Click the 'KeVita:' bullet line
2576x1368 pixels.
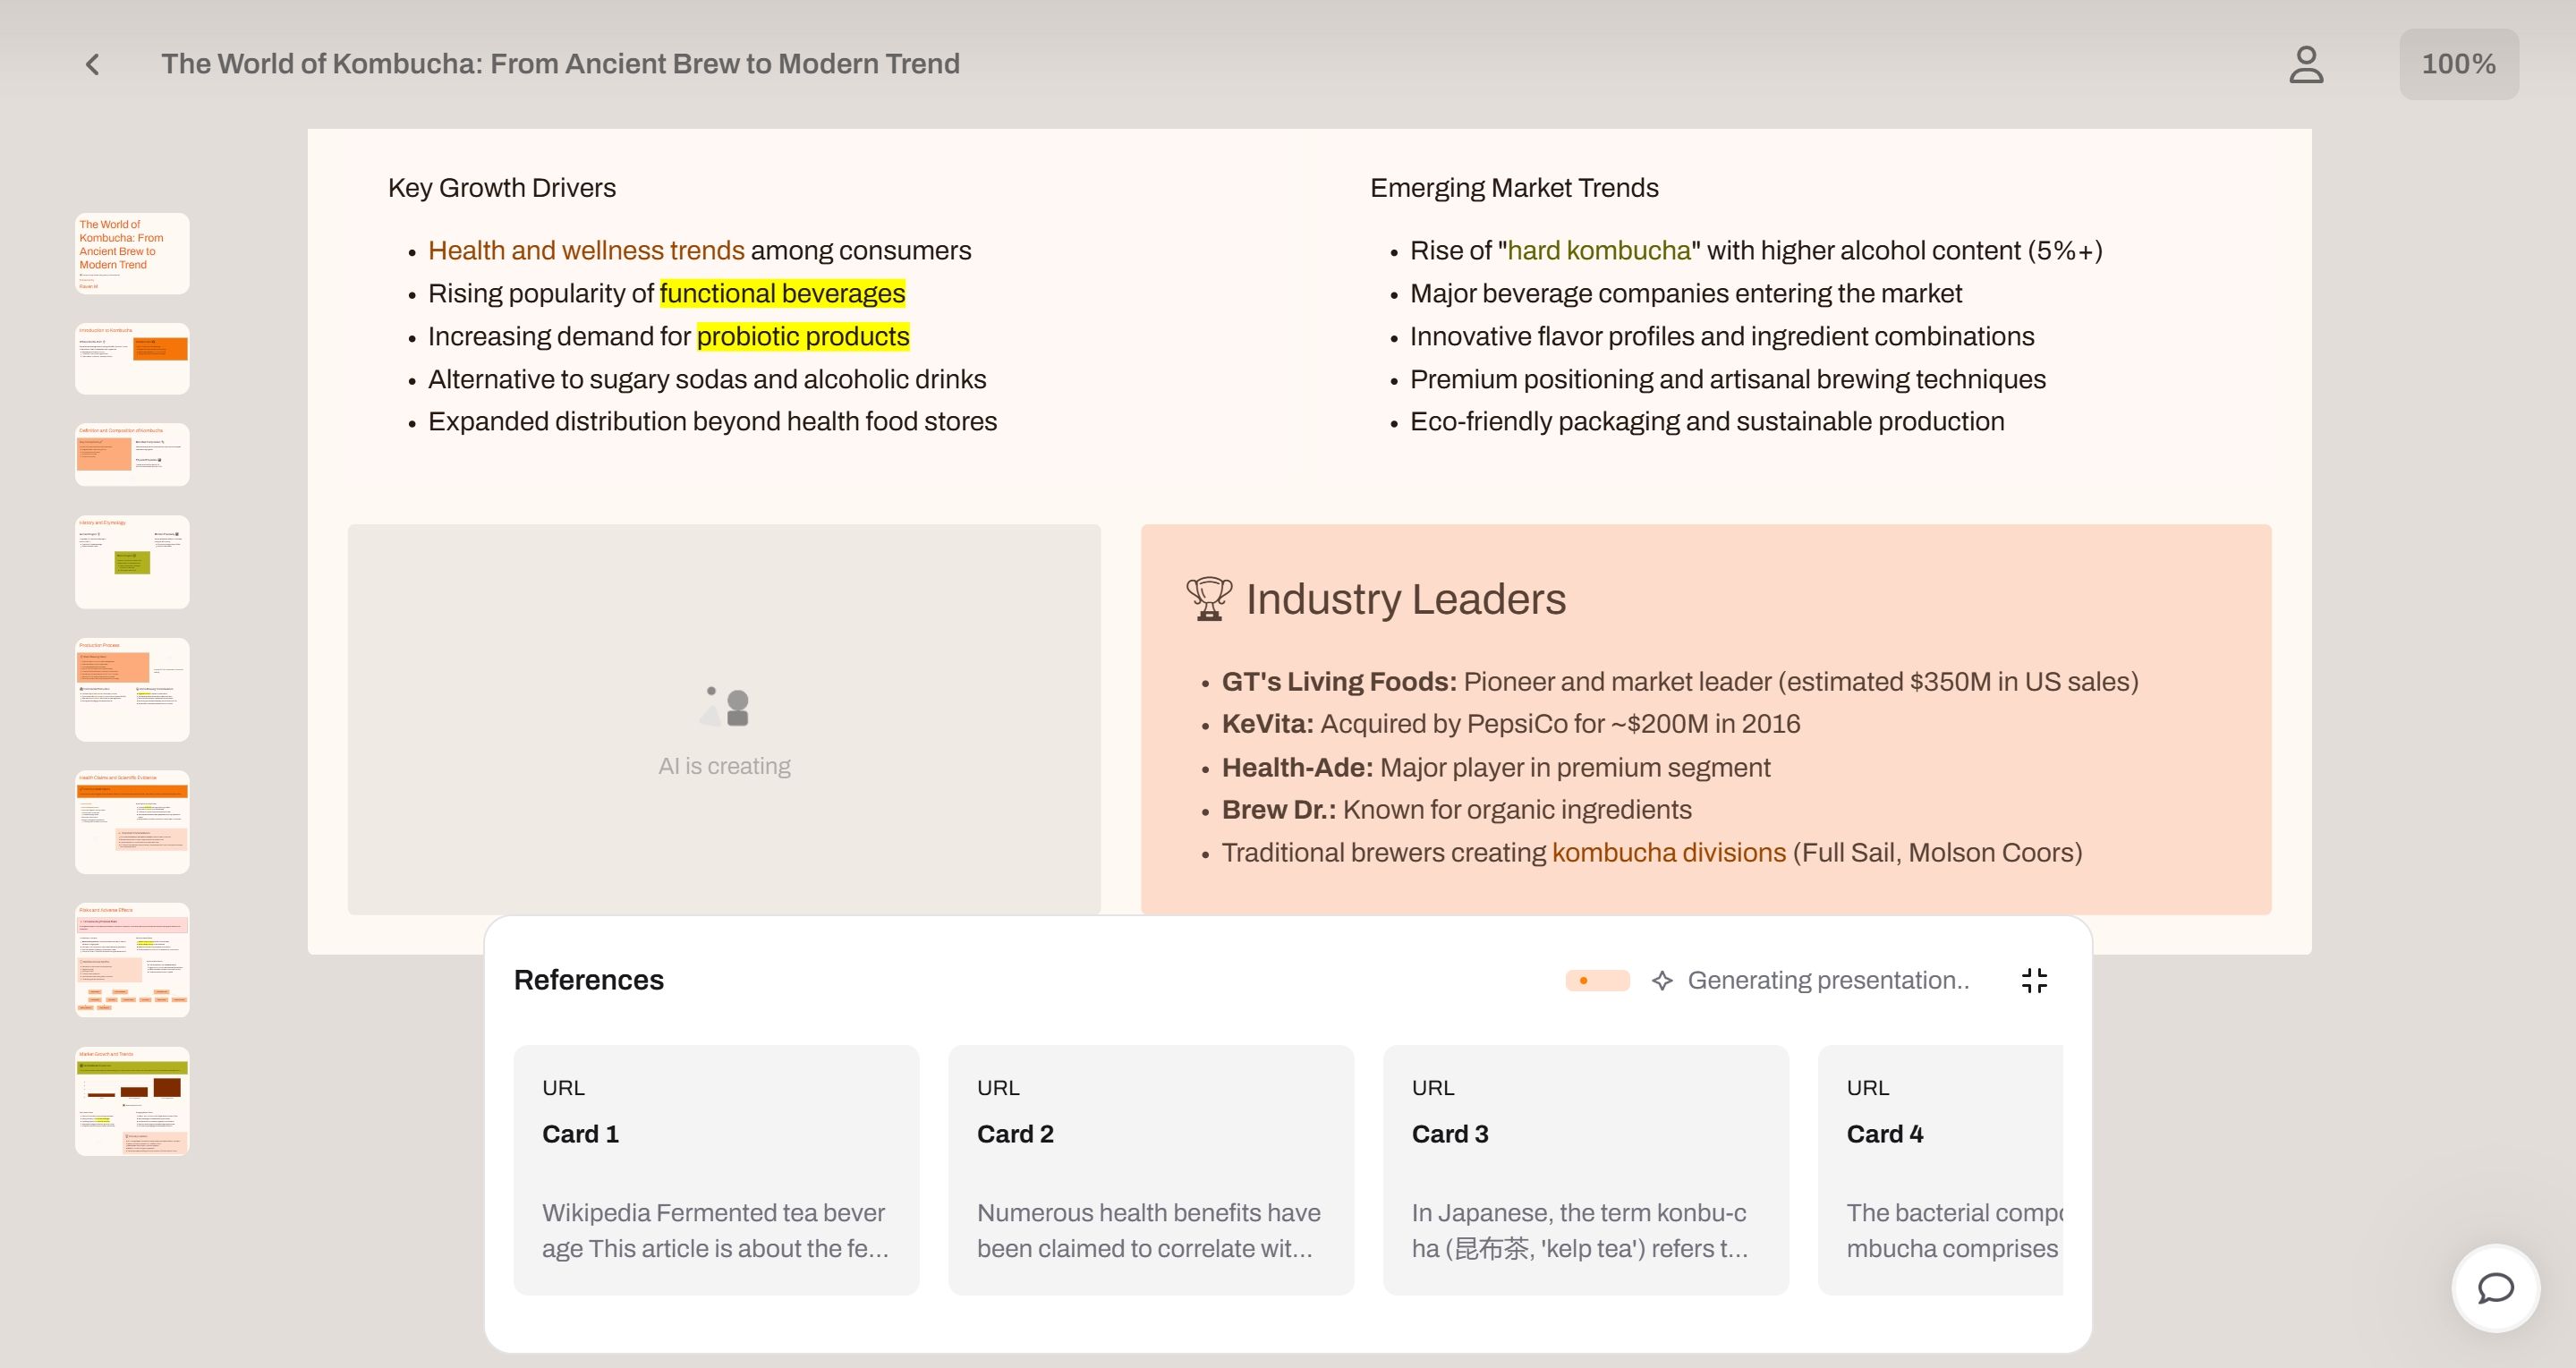point(1511,724)
